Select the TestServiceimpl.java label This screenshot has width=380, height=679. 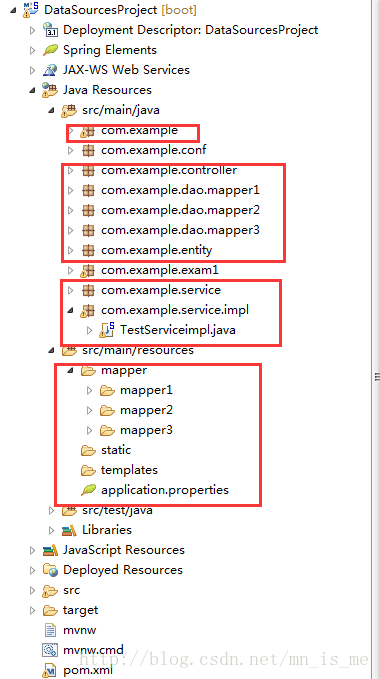(178, 330)
